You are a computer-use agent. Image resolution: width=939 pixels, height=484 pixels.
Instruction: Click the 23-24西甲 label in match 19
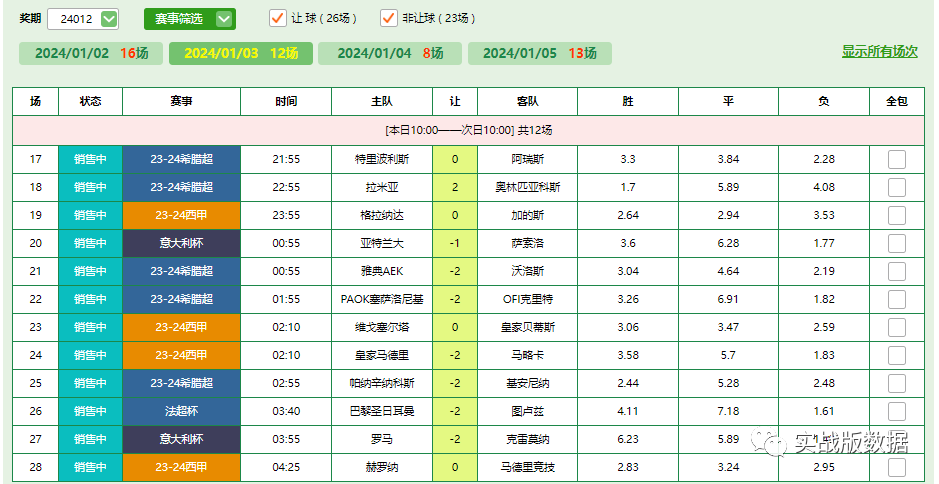(x=181, y=215)
